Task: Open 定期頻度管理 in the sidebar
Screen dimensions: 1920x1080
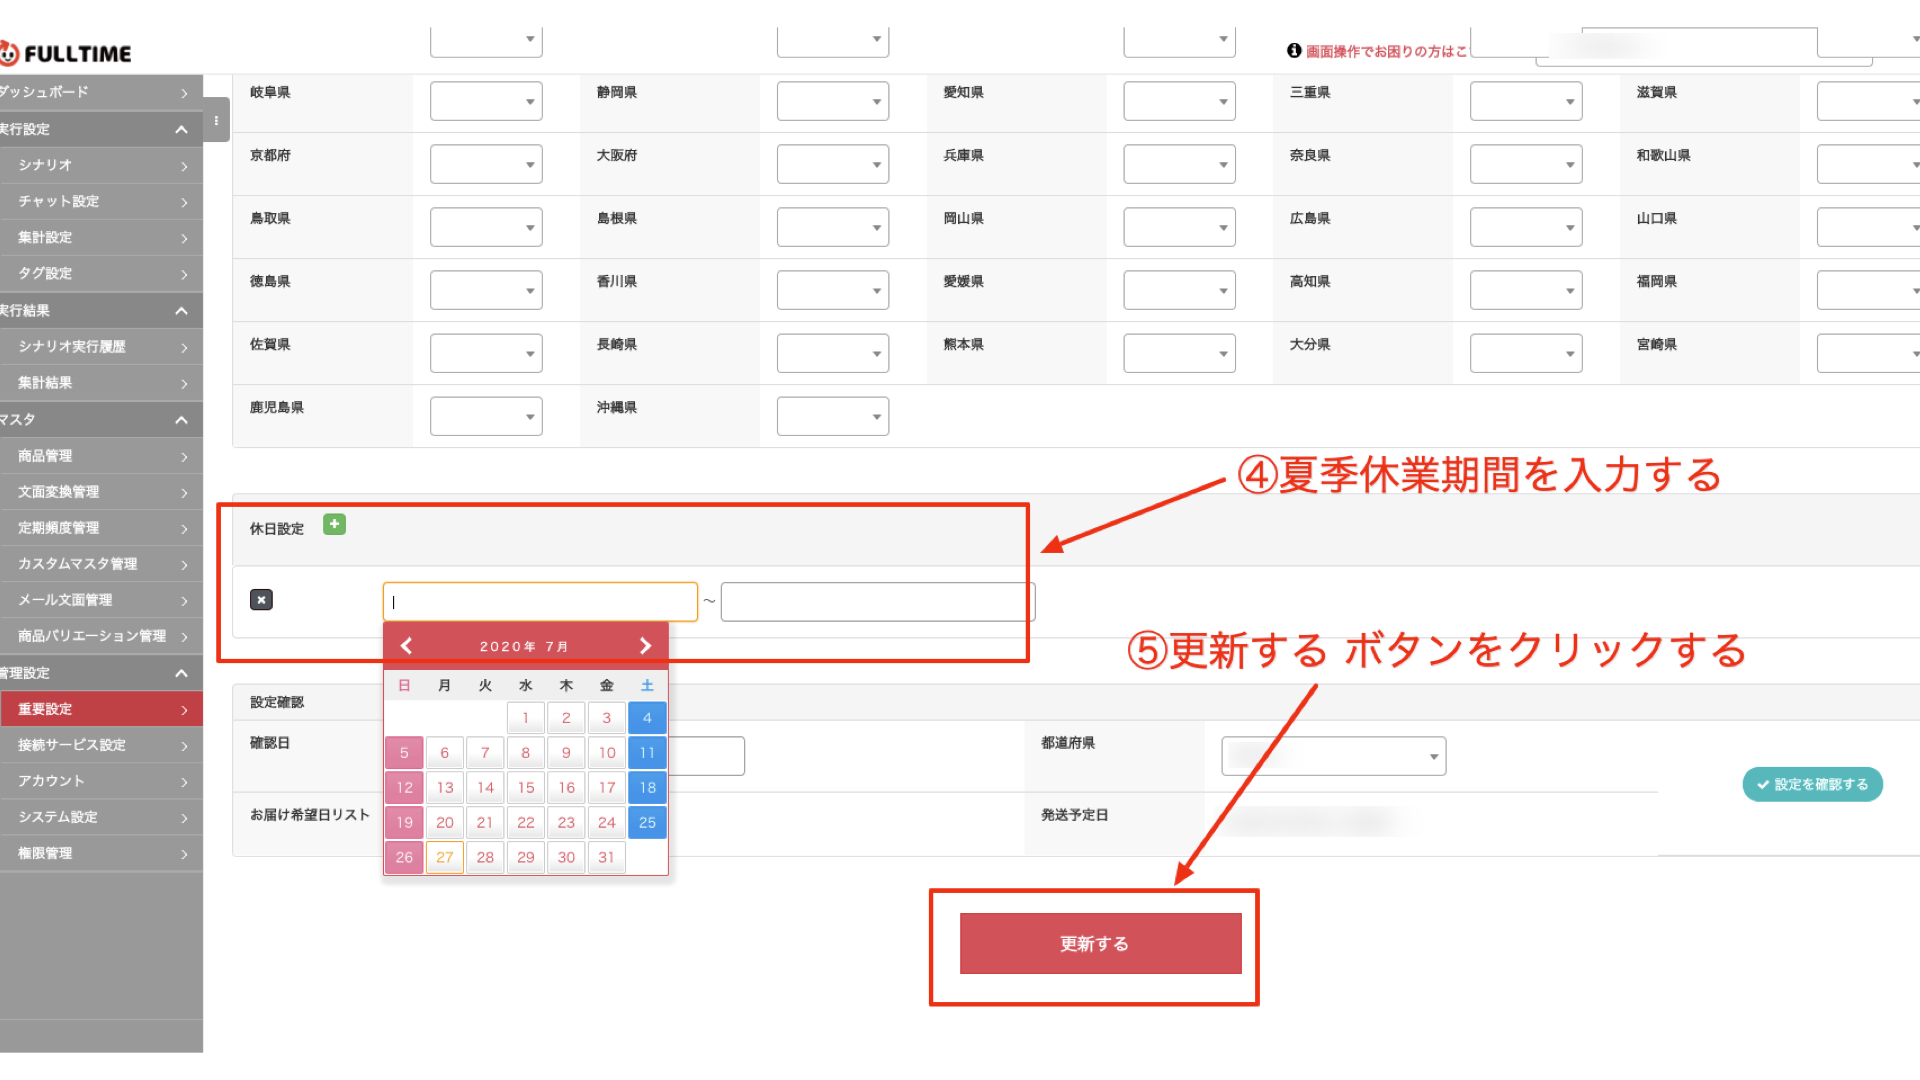Action: point(101,527)
